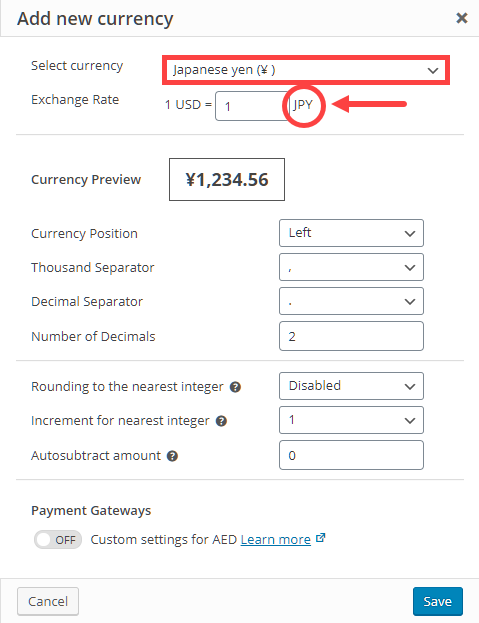
Task: Click the Autosubtract amount input field
Action: [x=351, y=455]
